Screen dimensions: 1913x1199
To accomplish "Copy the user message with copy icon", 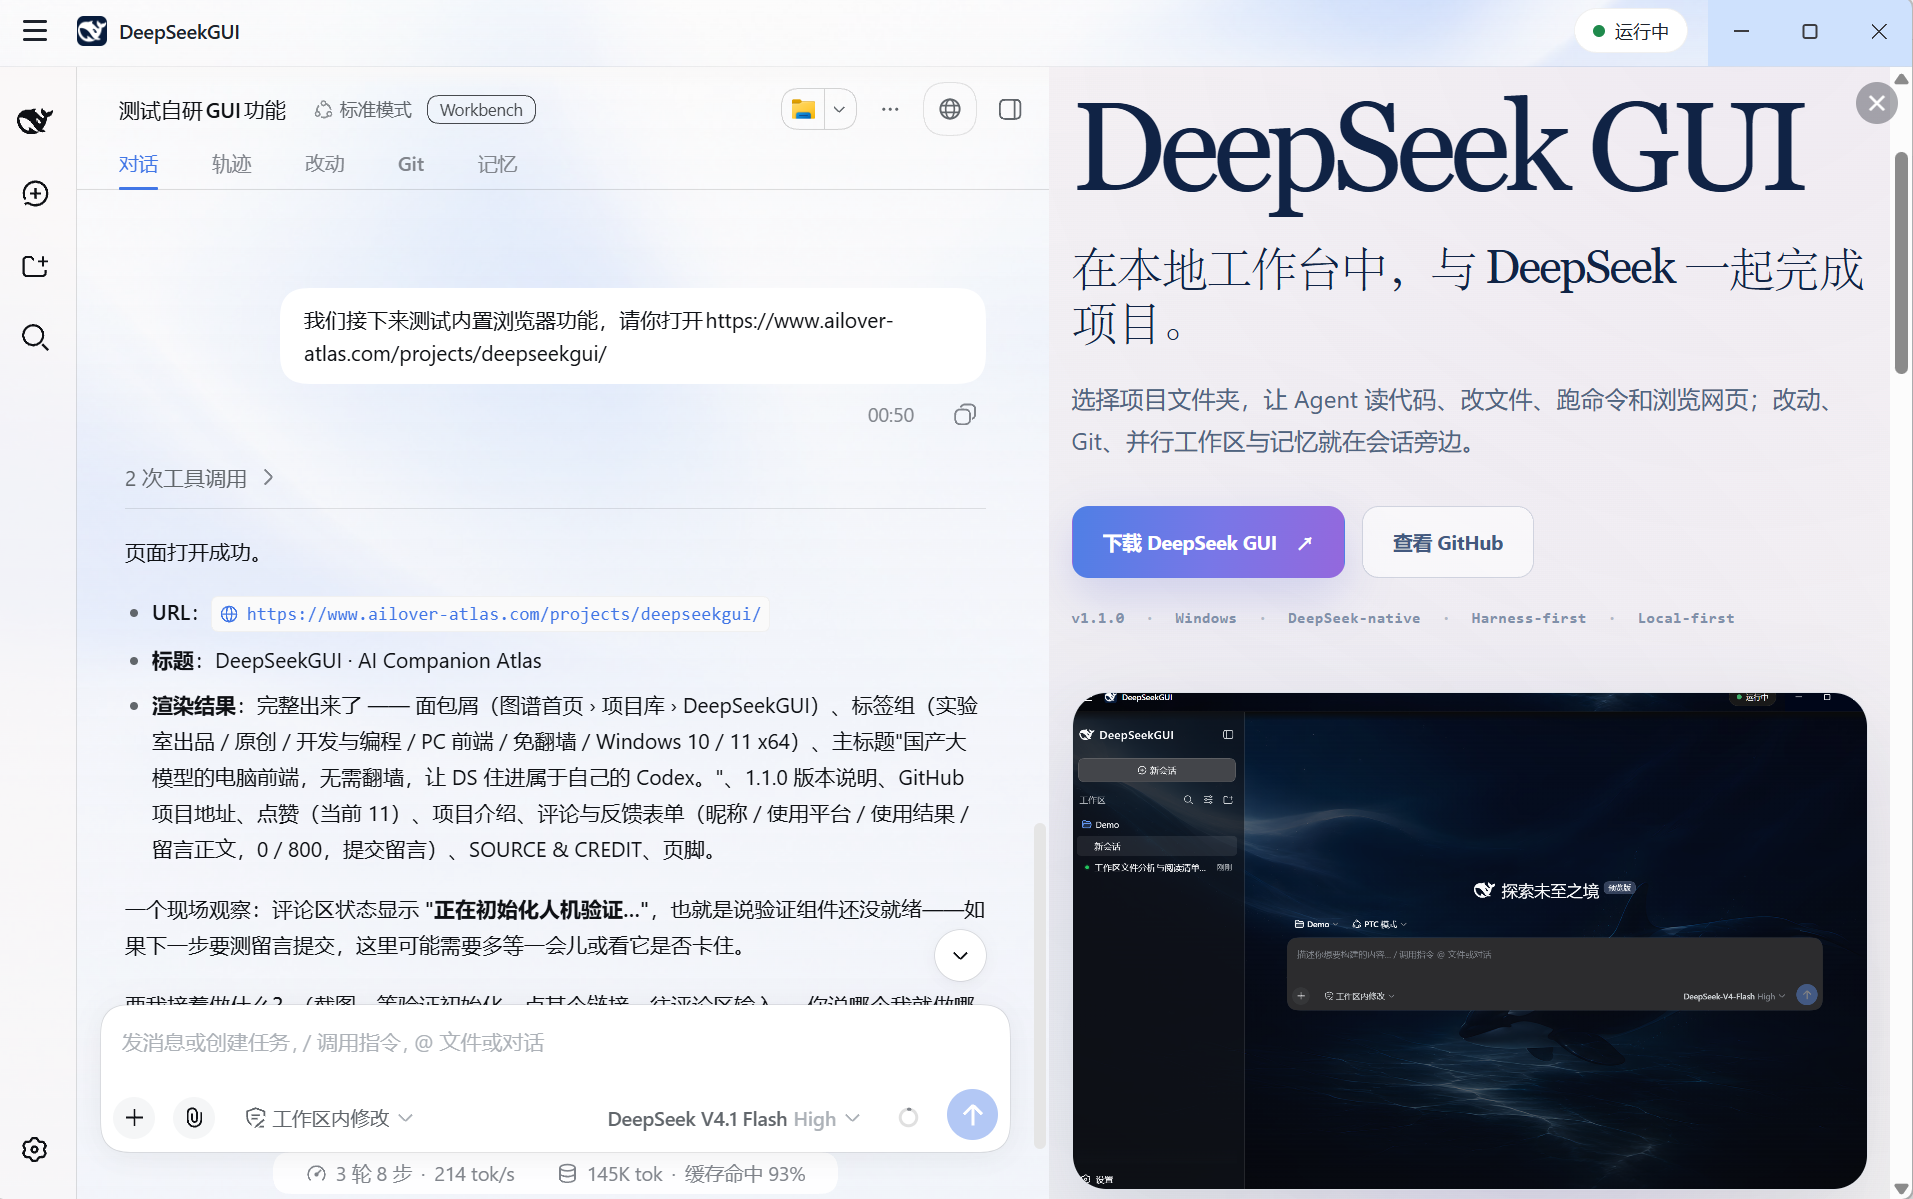I will point(965,415).
